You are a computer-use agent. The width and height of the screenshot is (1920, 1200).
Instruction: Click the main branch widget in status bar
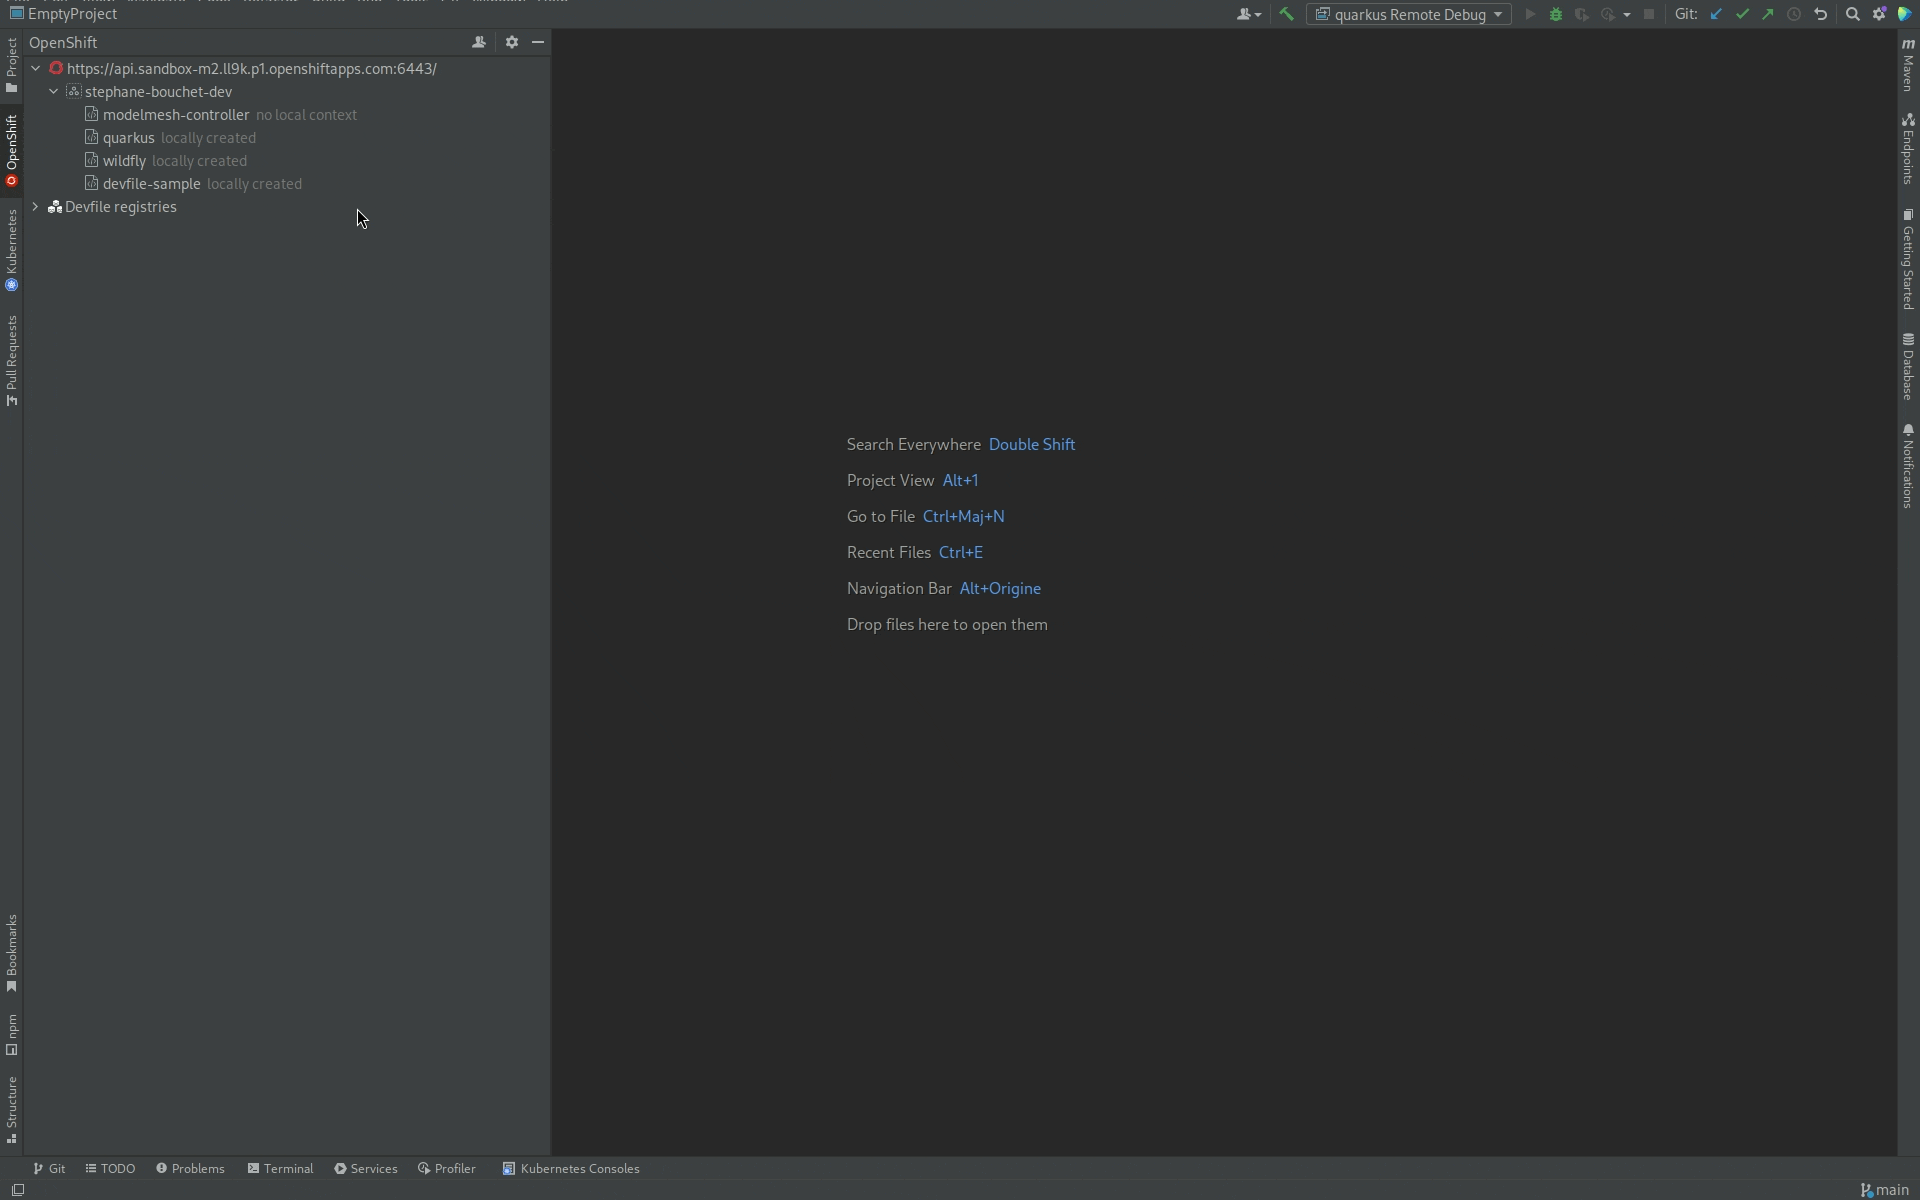click(1884, 1190)
